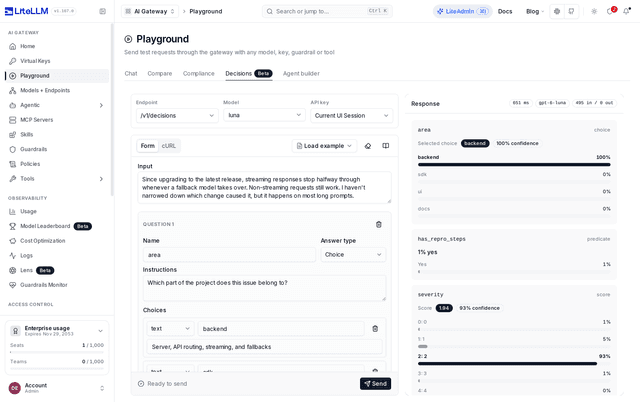
Task: Click the backend selected choice badge
Action: (475, 143)
